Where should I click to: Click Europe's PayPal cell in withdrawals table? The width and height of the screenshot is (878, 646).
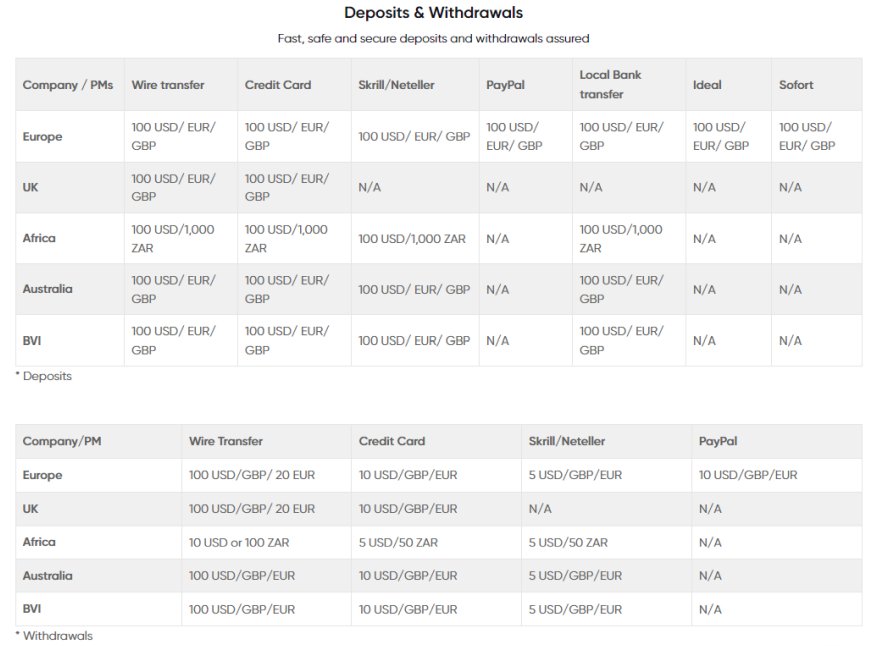coord(748,475)
